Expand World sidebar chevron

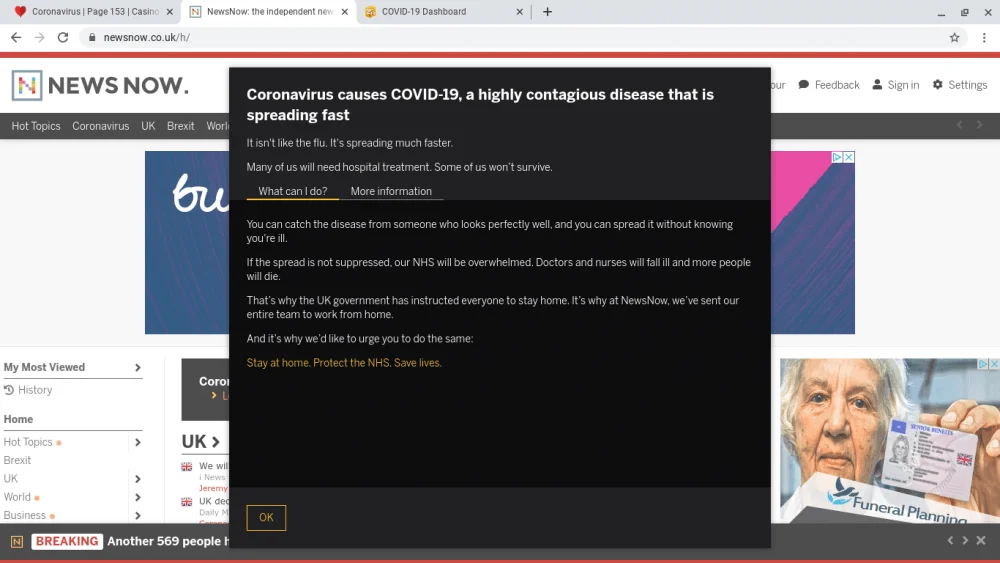point(137,497)
